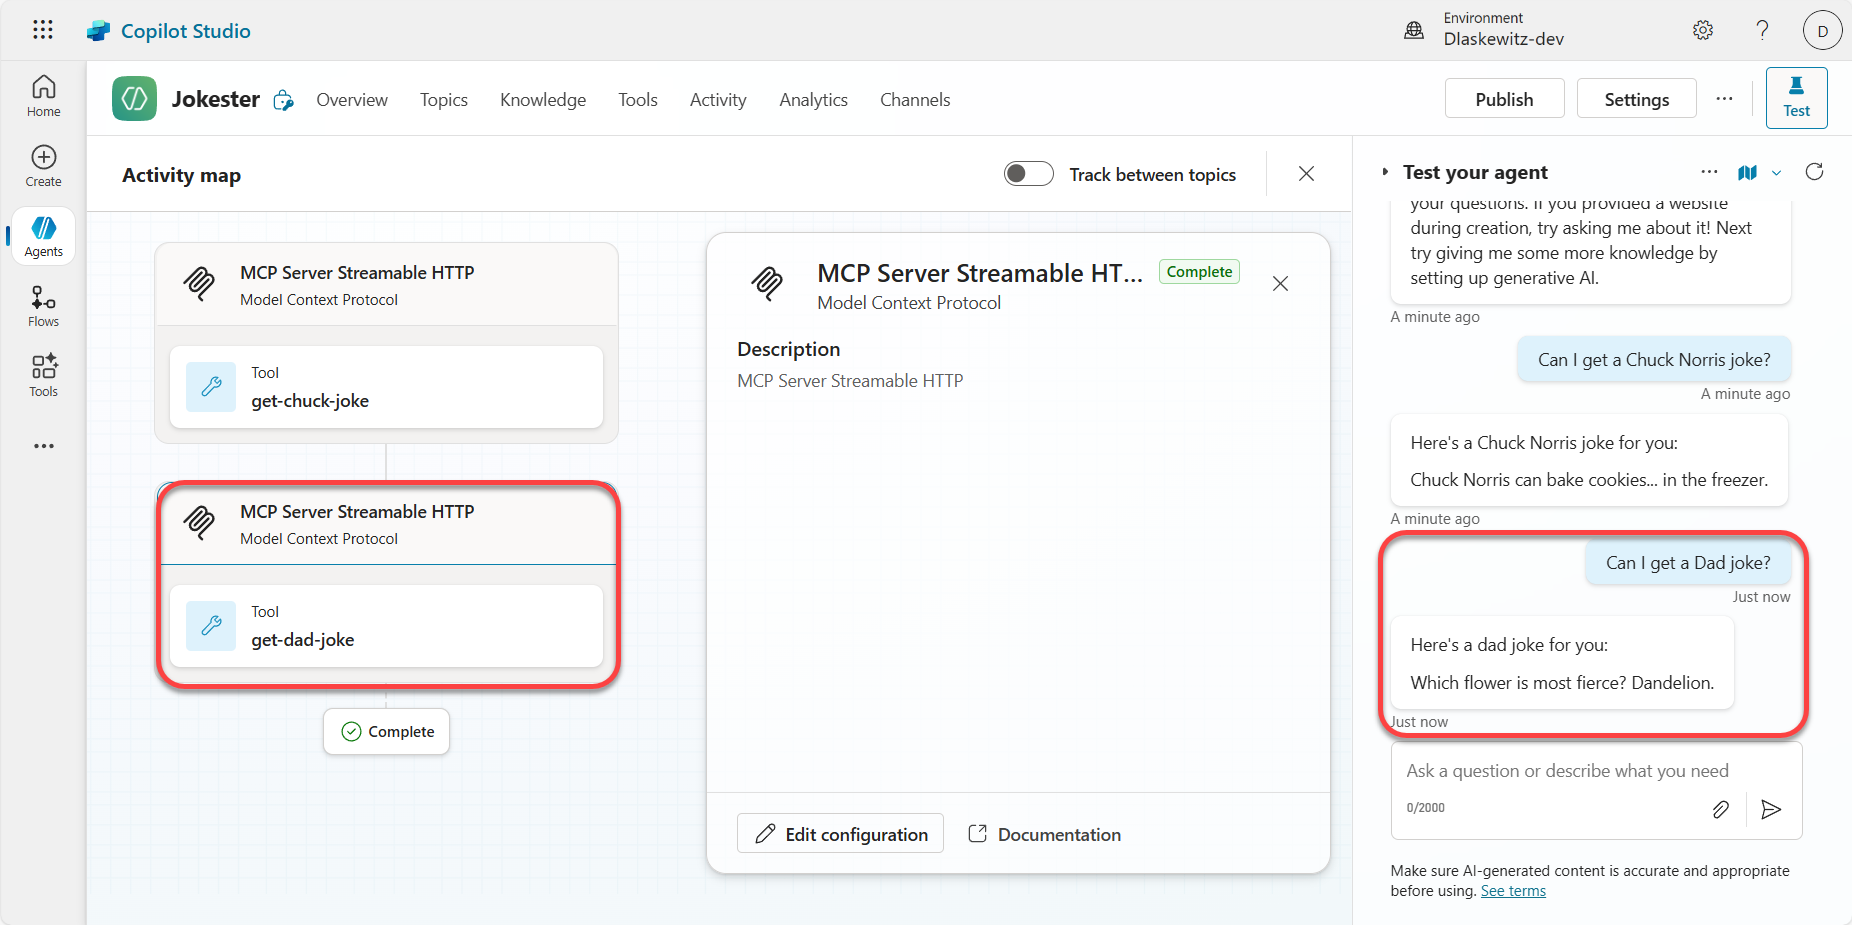Screen dimensions: 1852x925
Task: Toggle the Test pane button
Action: (x=1796, y=98)
